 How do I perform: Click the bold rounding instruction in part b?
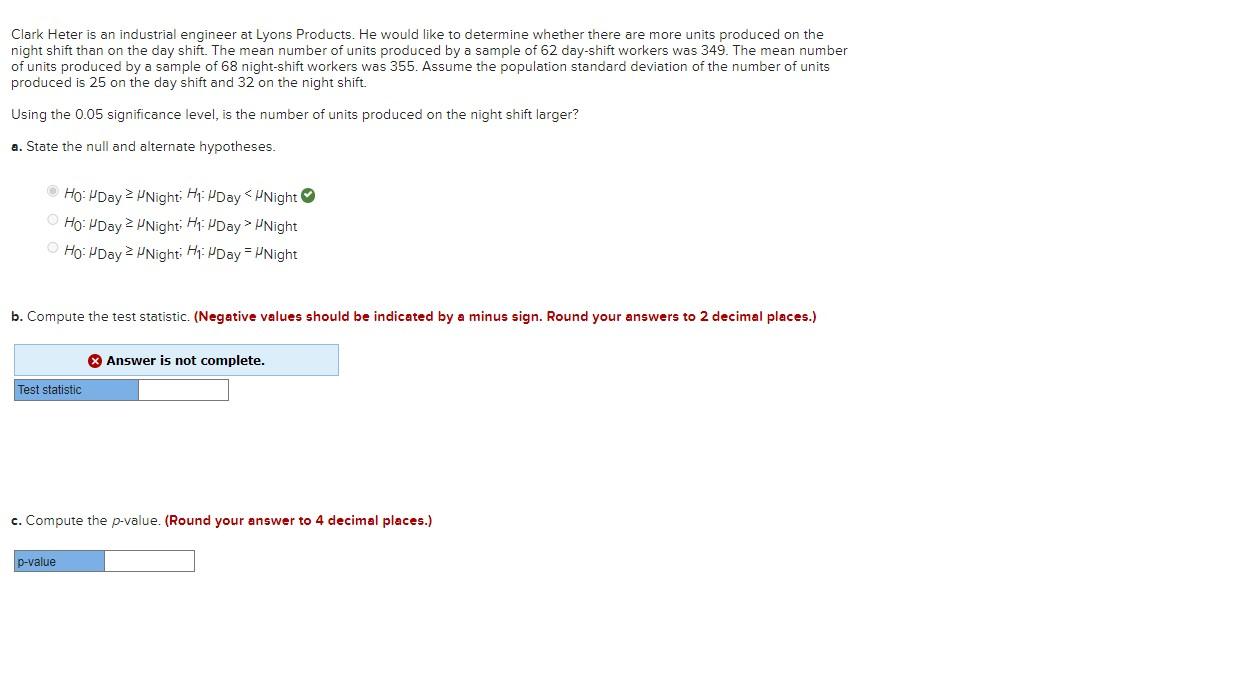coord(505,317)
